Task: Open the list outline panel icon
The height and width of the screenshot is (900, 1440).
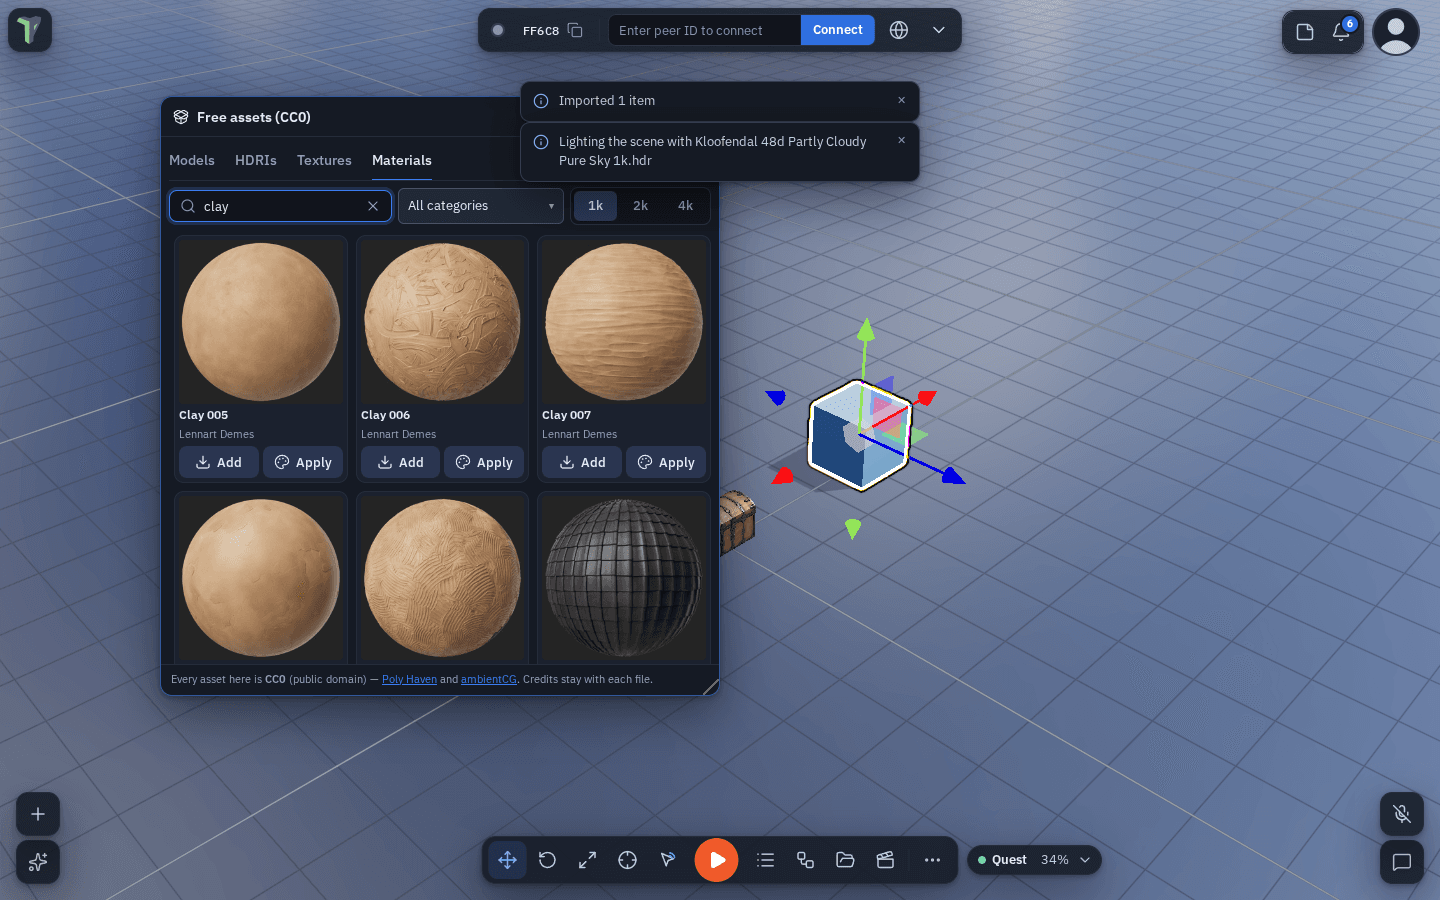Action: point(766,860)
